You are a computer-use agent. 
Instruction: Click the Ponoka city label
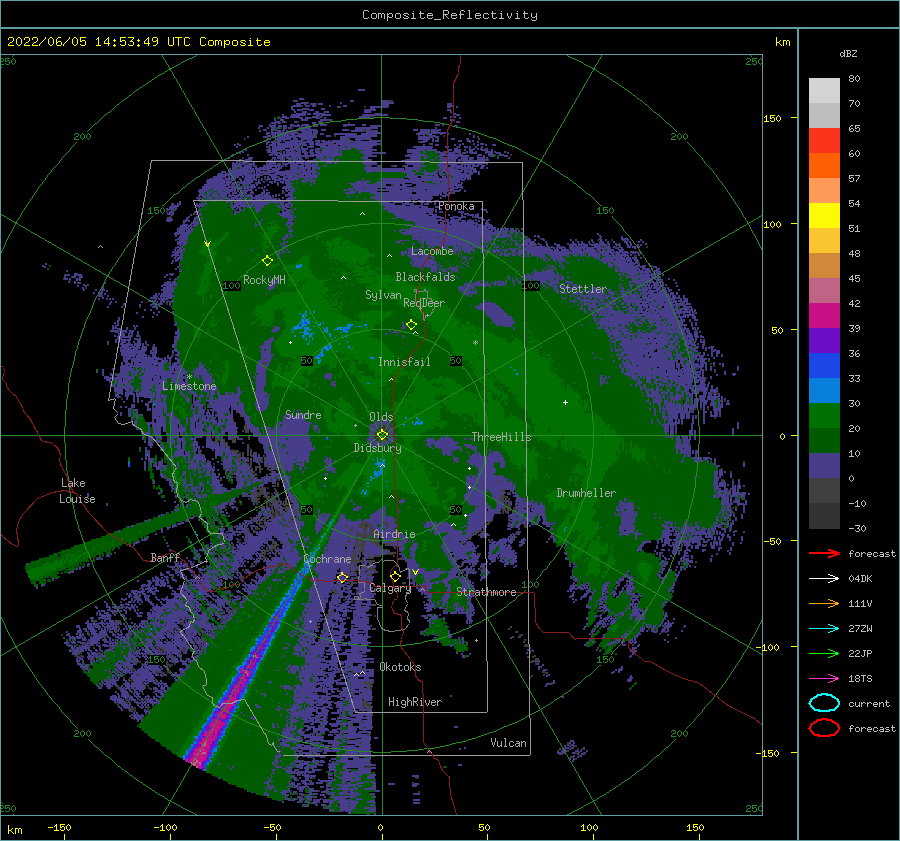click(x=456, y=206)
